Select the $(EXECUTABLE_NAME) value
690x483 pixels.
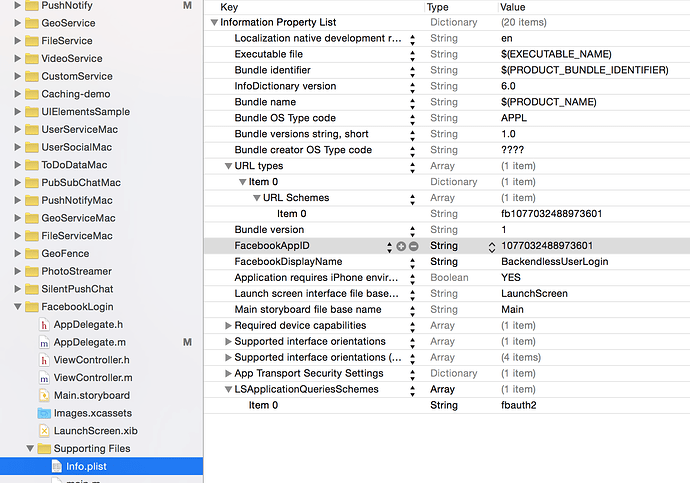coord(556,54)
